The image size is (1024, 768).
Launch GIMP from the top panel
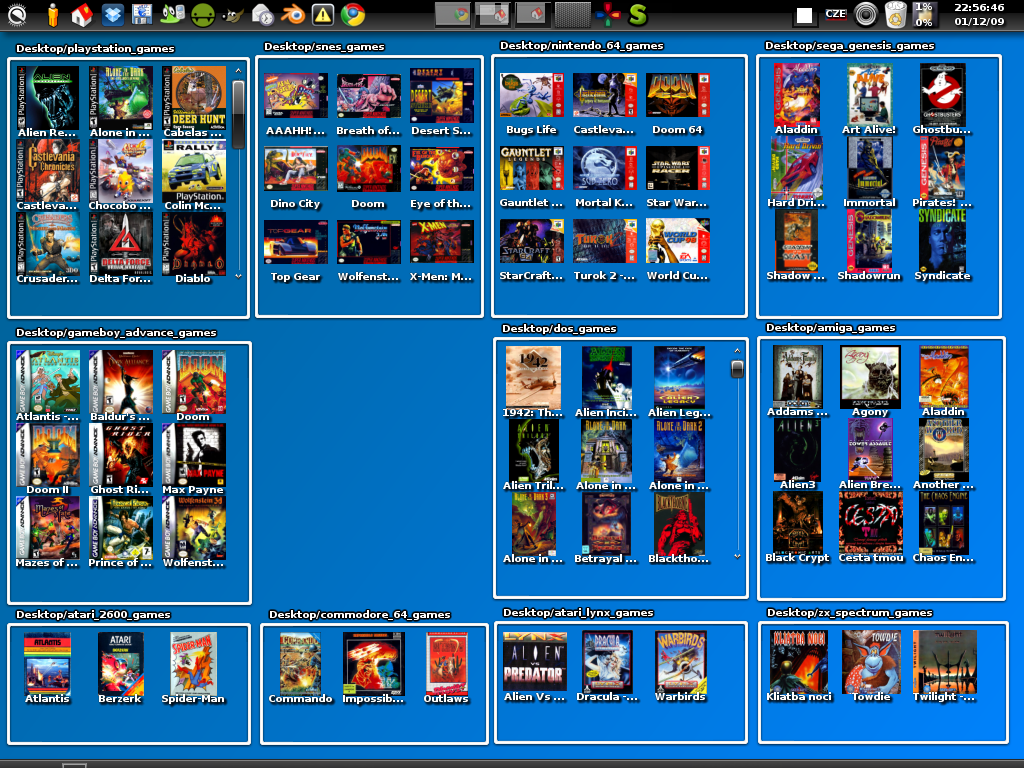pyautogui.click(x=232, y=14)
